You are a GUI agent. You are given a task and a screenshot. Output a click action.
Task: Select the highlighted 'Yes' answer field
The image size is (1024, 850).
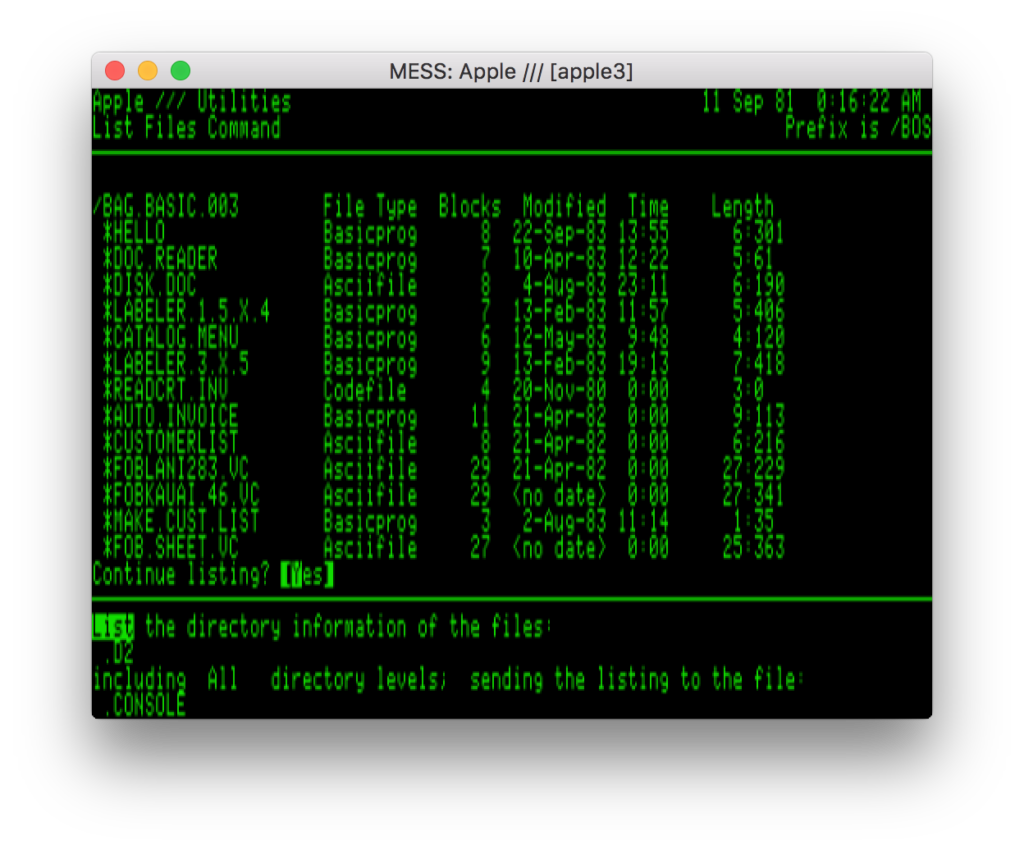[x=307, y=575]
